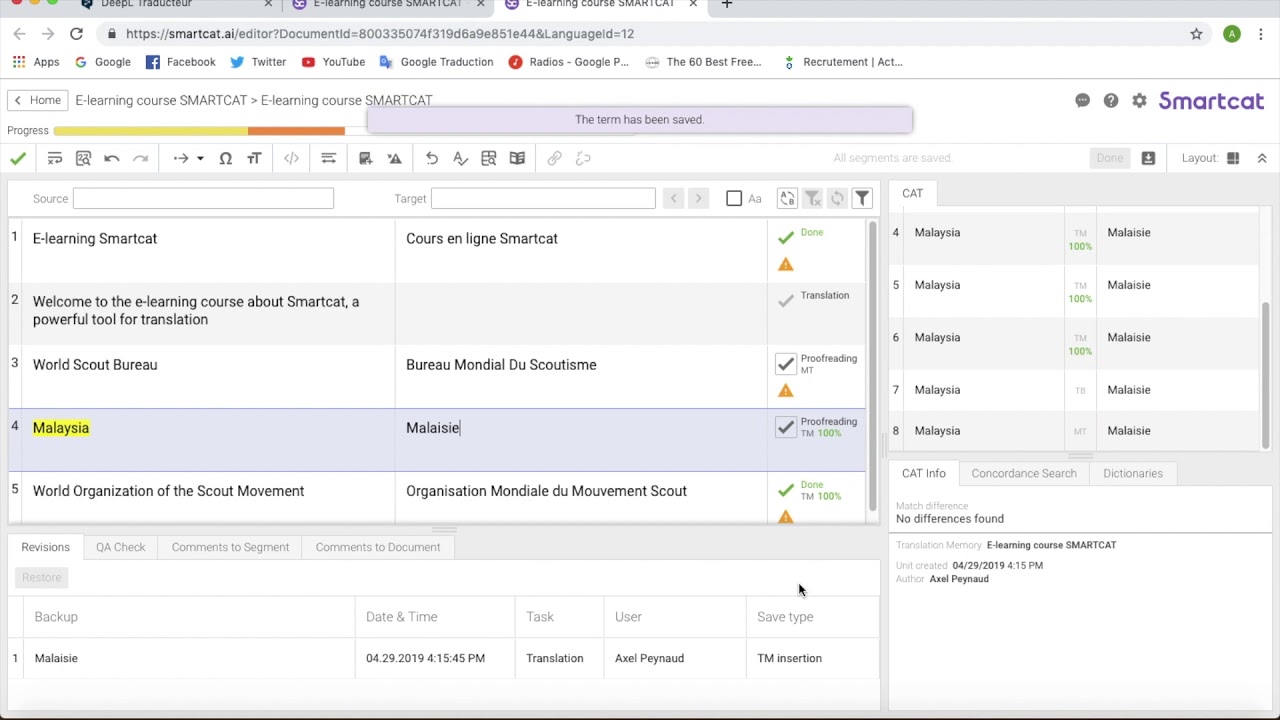Change text case with Tt icon

(254, 158)
